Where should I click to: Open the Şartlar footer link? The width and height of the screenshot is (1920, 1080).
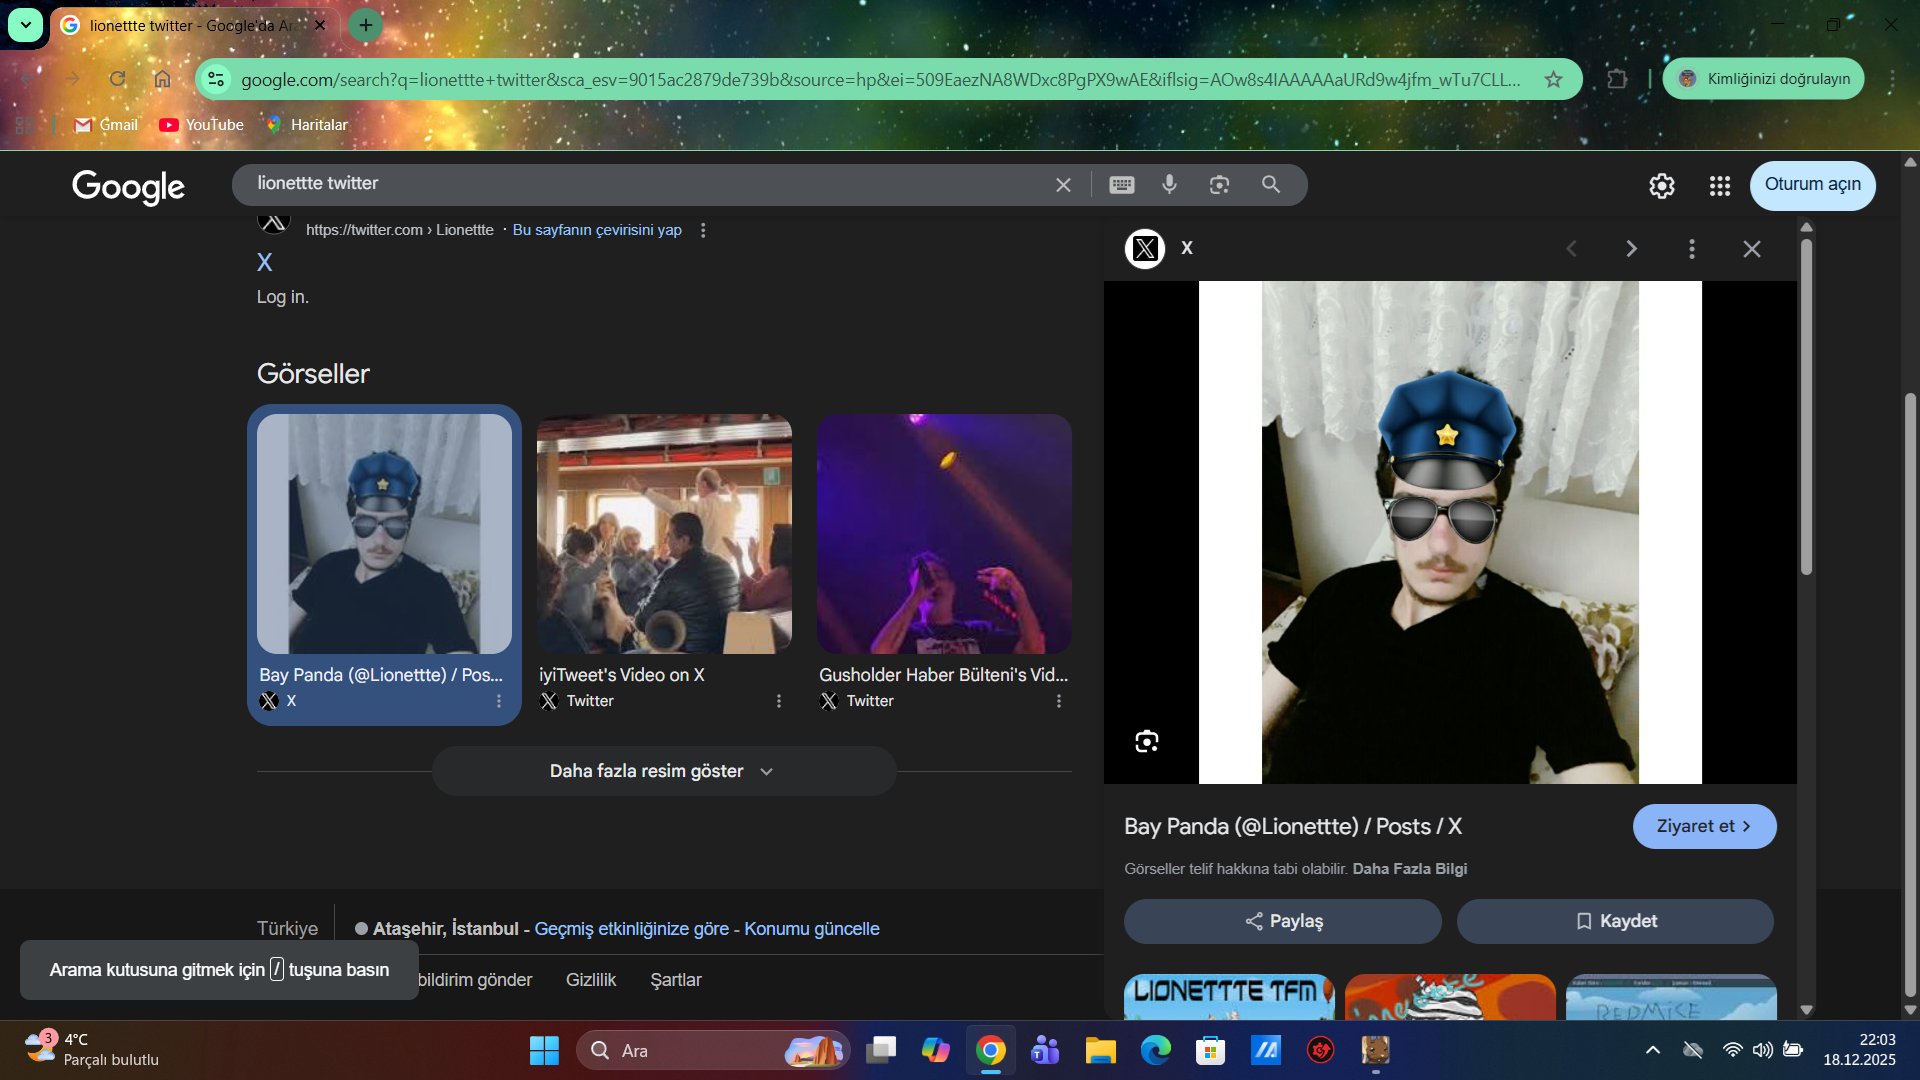pos(676,980)
